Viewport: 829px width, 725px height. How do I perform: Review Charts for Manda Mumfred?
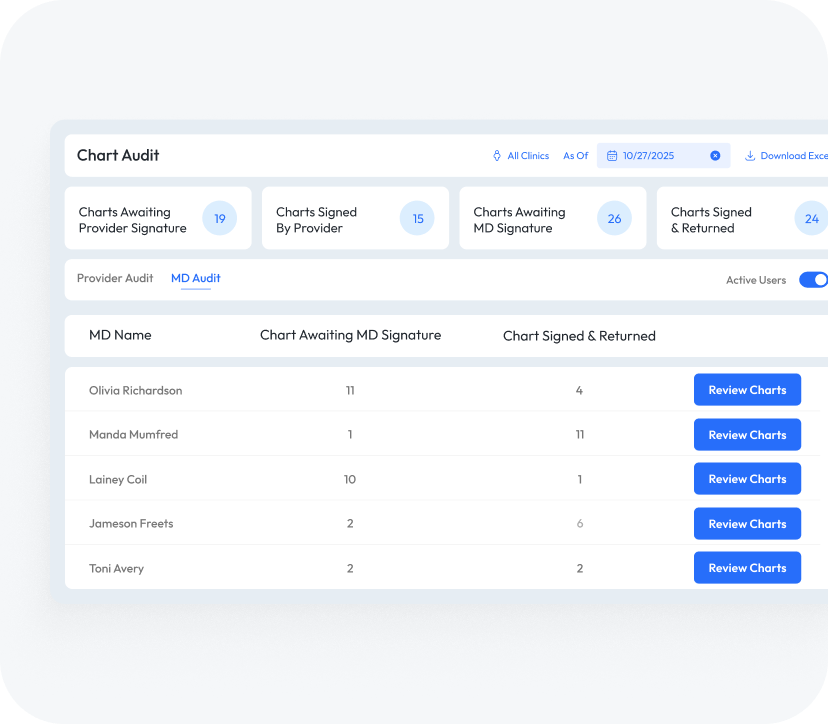[747, 435]
